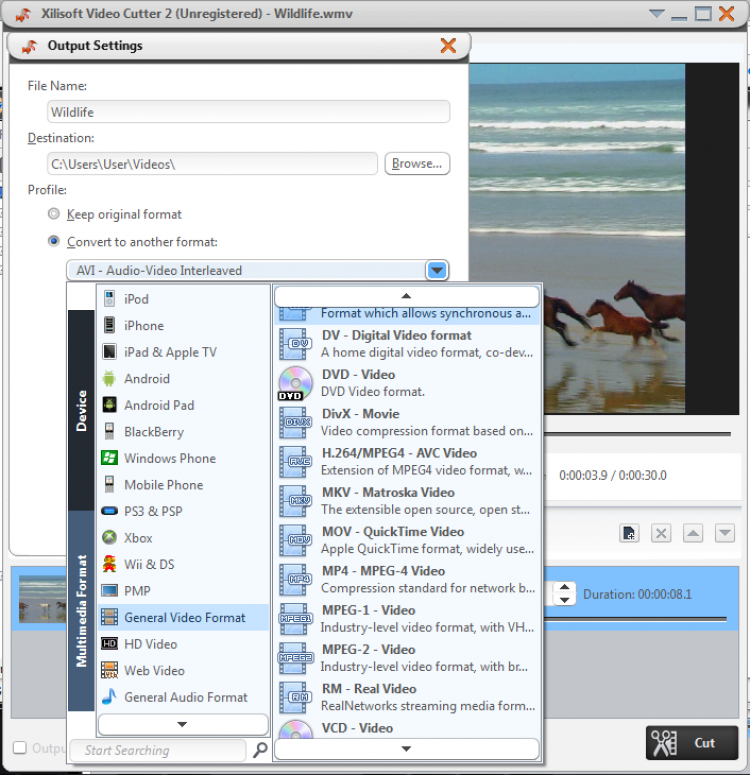Screen dimensions: 750x775
Task: Click the Web Video icon
Action: pyautogui.click(x=109, y=670)
